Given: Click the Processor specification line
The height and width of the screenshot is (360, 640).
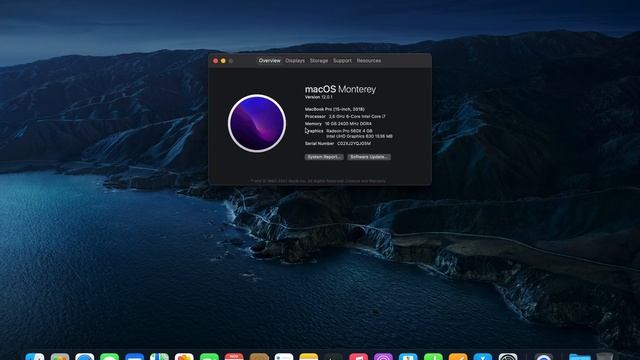Looking at the screenshot, I should tap(345, 116).
